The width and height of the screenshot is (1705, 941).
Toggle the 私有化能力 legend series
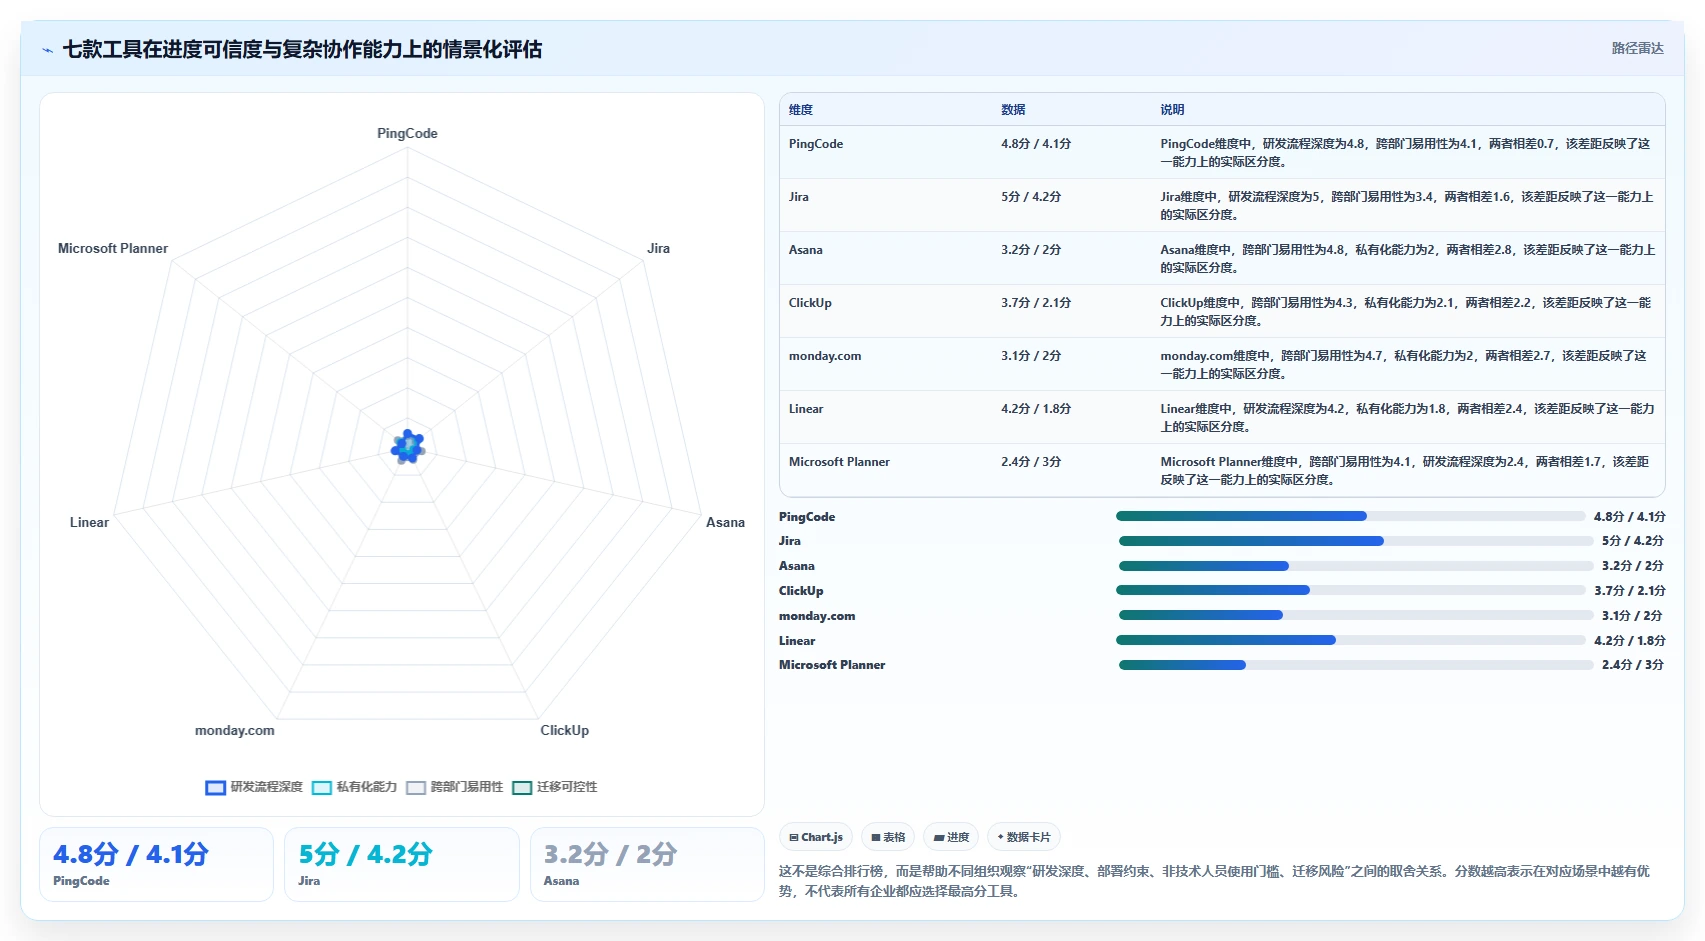(x=355, y=787)
